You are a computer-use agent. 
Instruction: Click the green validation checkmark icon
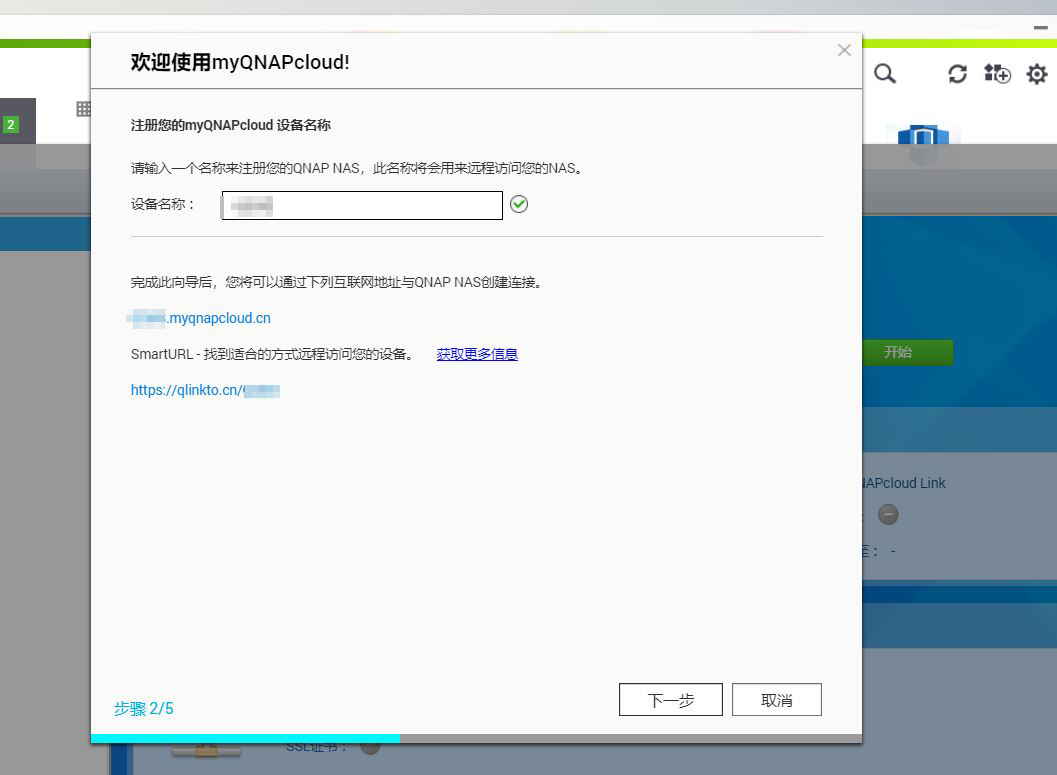coord(519,204)
